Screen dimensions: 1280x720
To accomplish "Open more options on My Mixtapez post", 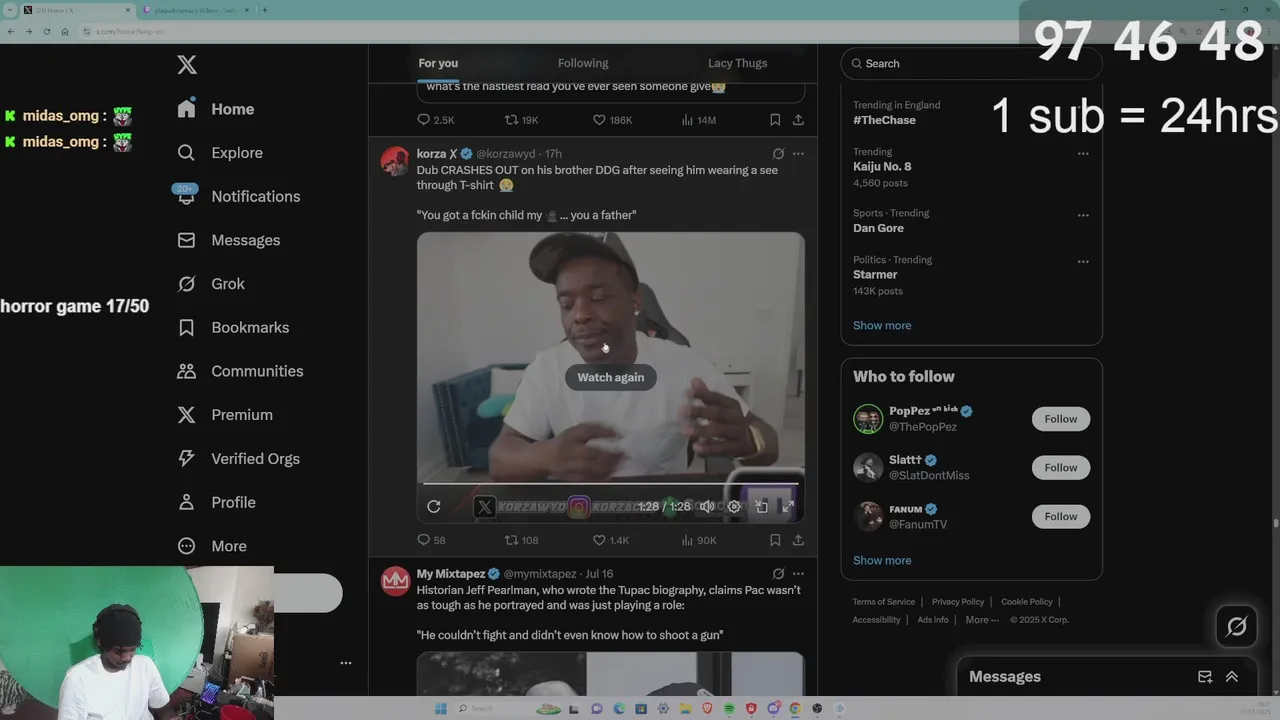I will pos(798,574).
